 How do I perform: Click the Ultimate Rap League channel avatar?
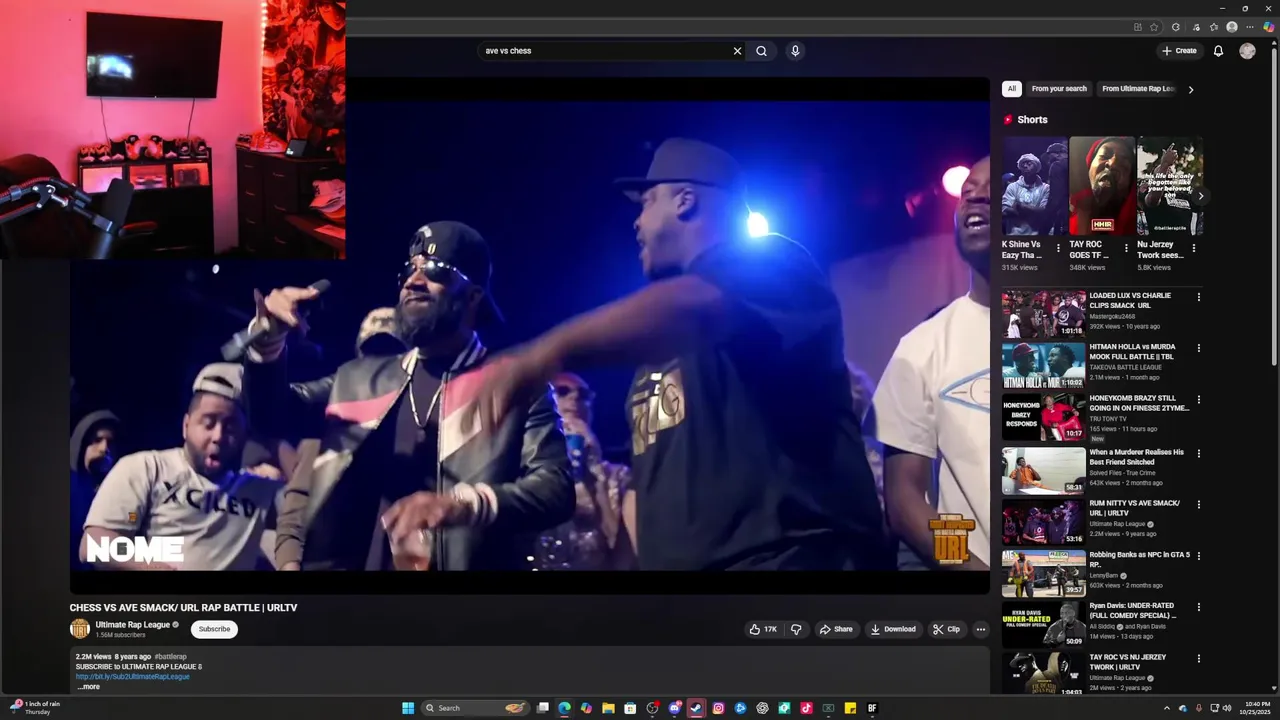tap(80, 629)
